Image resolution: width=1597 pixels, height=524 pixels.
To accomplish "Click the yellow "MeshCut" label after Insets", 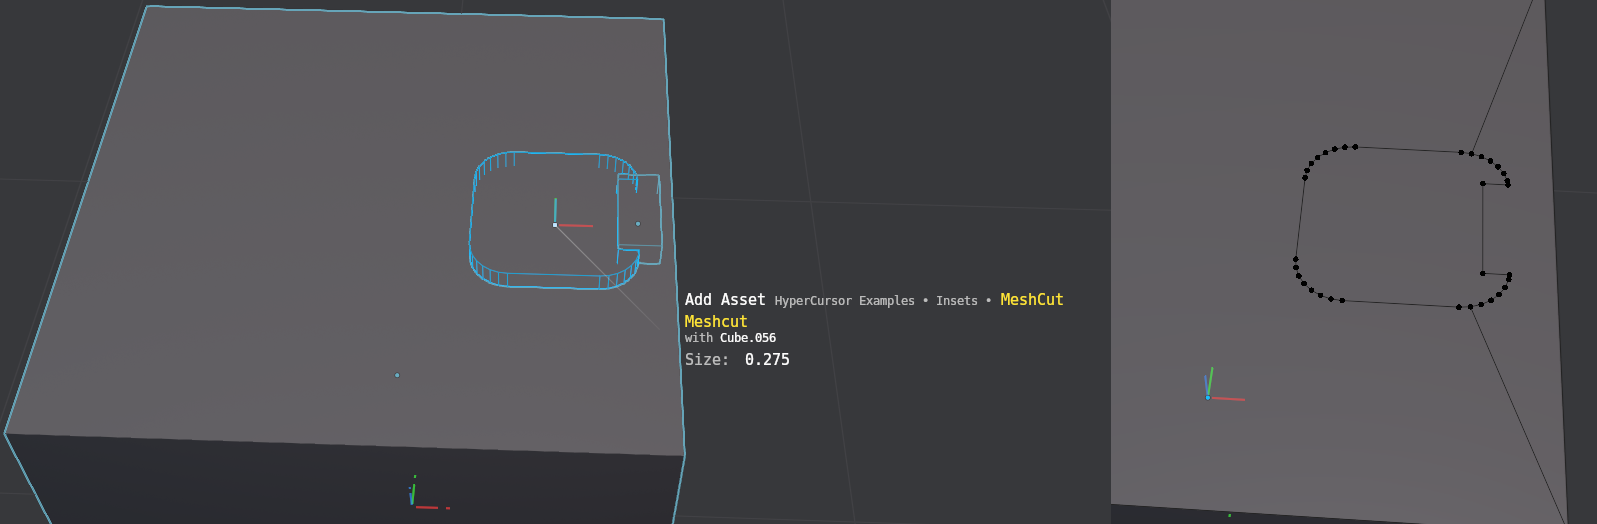I will click(x=1032, y=300).
